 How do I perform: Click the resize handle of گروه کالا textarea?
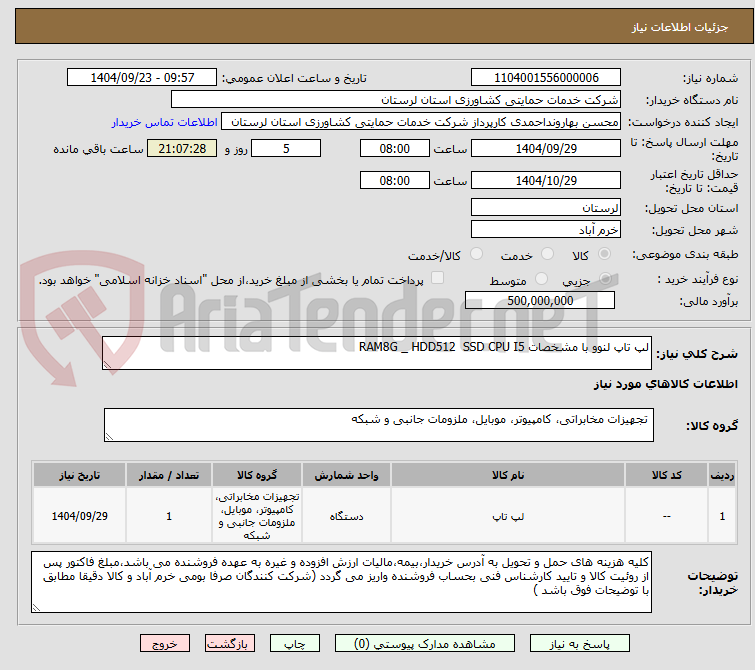[x=109, y=436]
